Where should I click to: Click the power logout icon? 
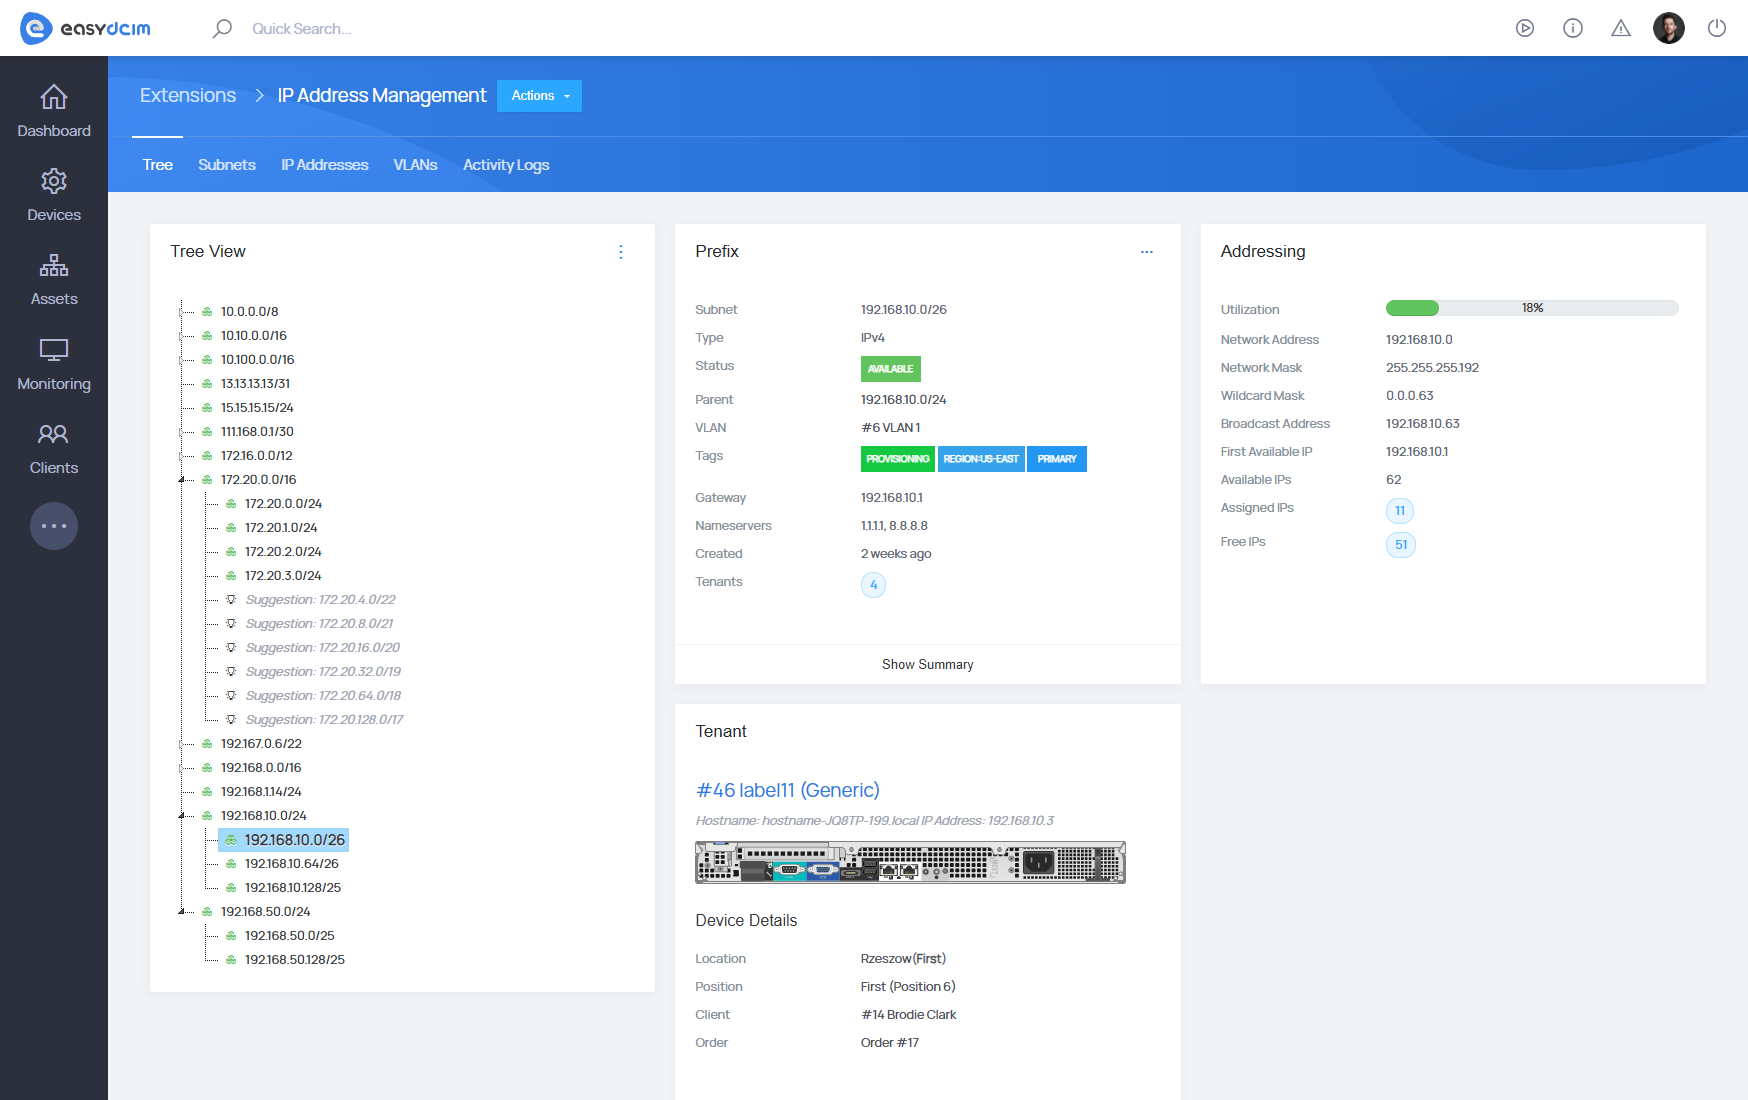(1716, 28)
